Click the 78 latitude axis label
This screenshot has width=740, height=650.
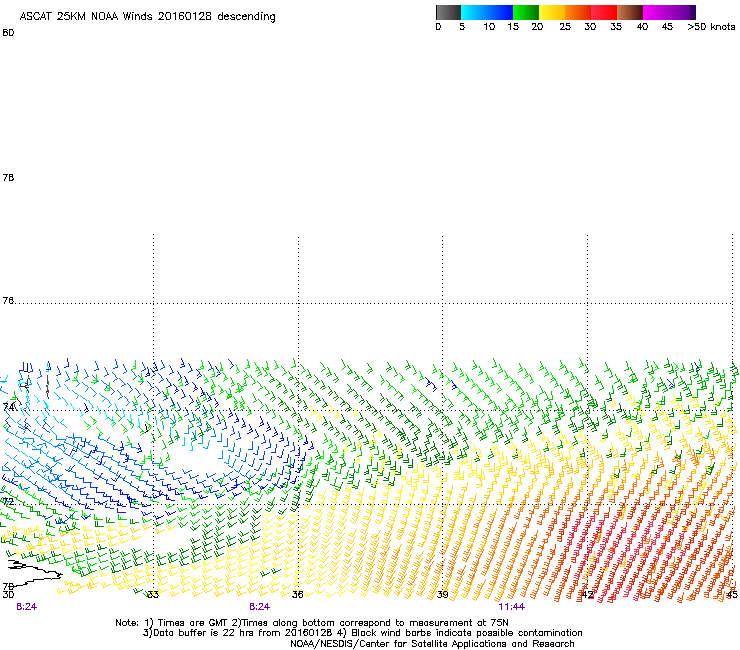click(8, 177)
